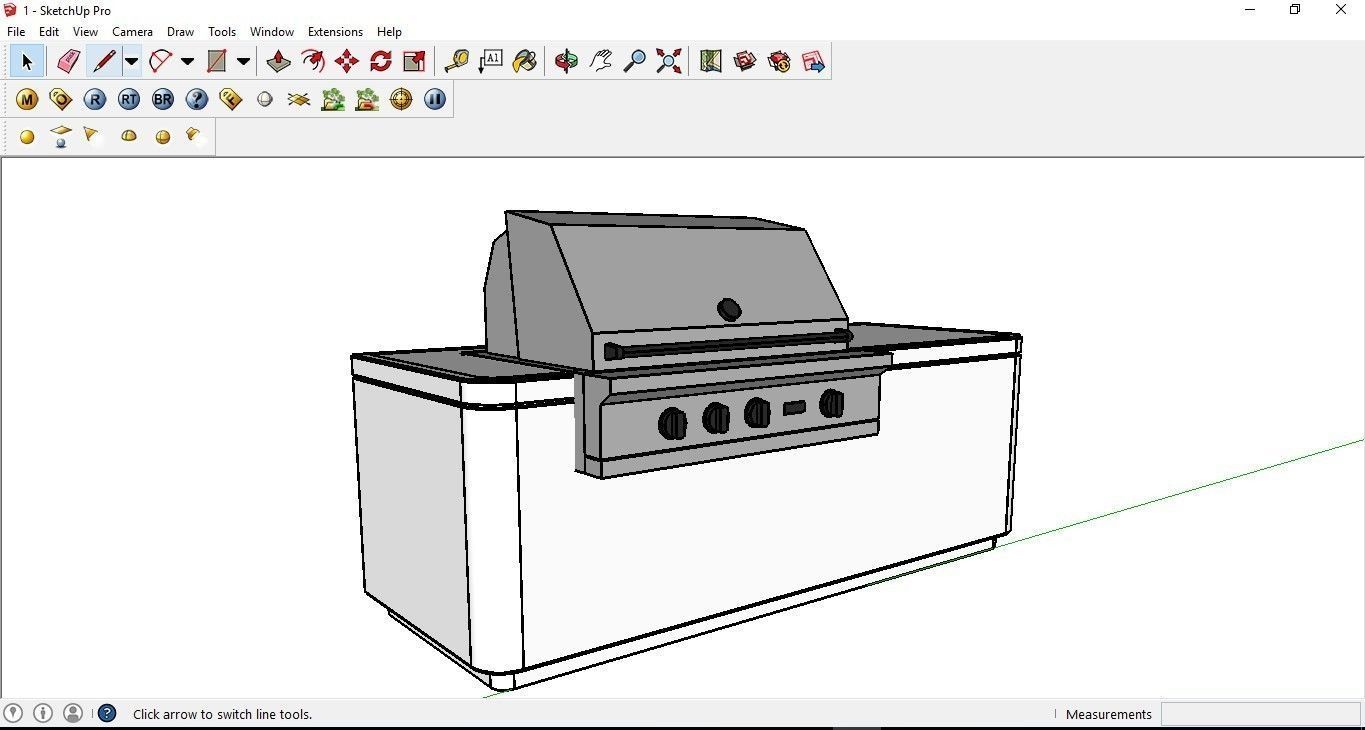Screen dimensions: 1365x730
Task: Activate the Orbit camera tool
Action: [x=567, y=62]
